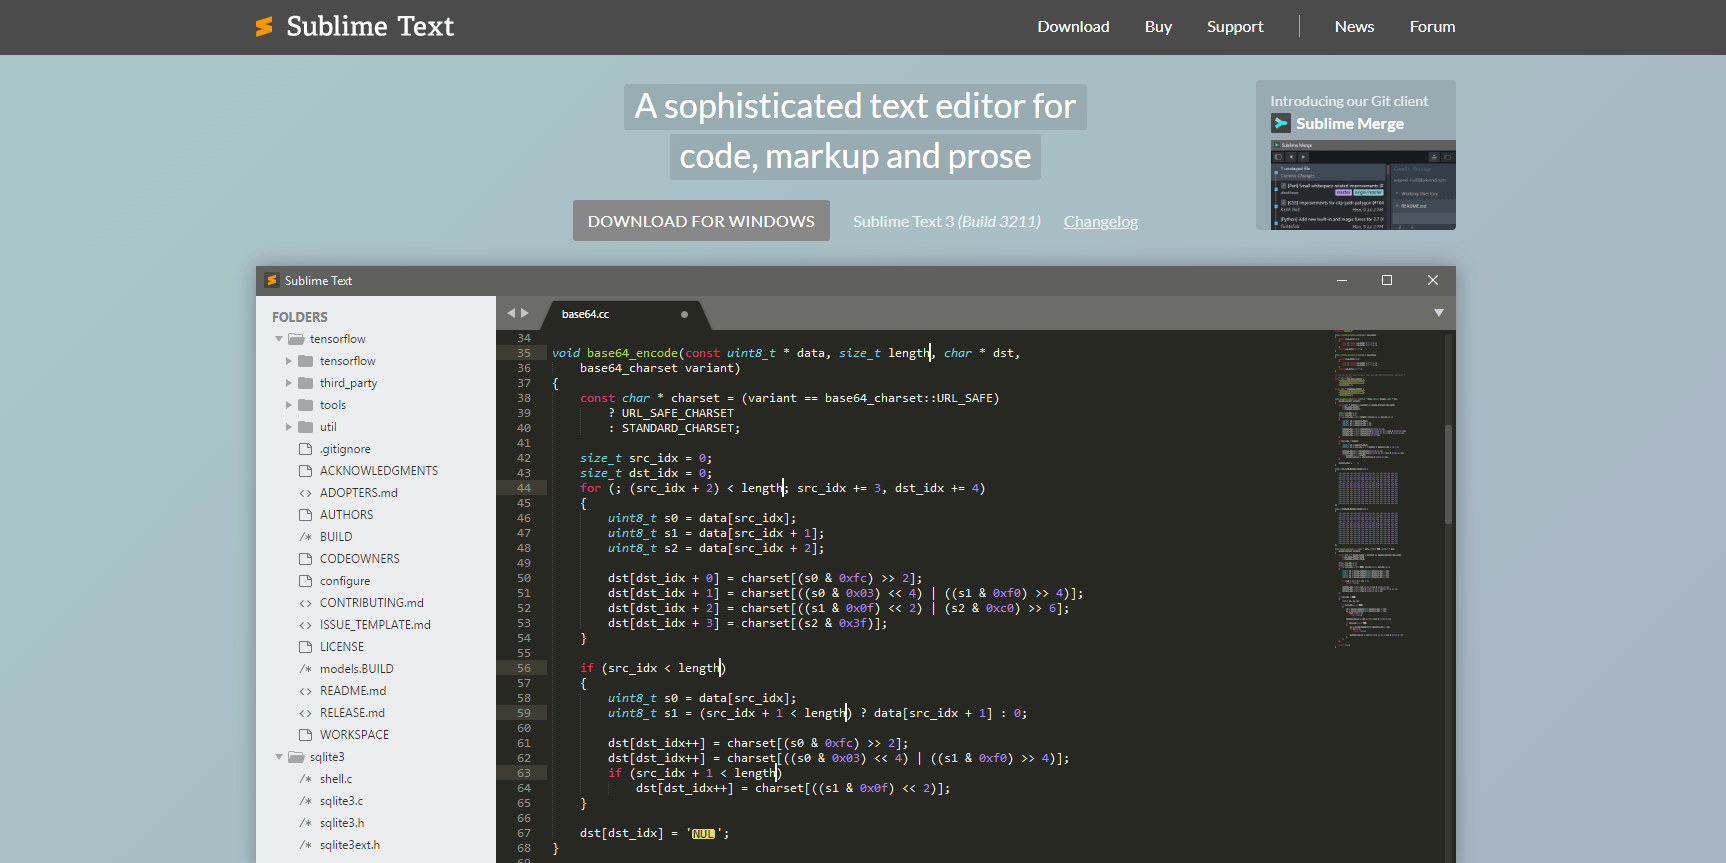This screenshot has height=863, width=1726.
Task: Click the Sublime Text icon in demo titlebar
Action: click(x=271, y=281)
